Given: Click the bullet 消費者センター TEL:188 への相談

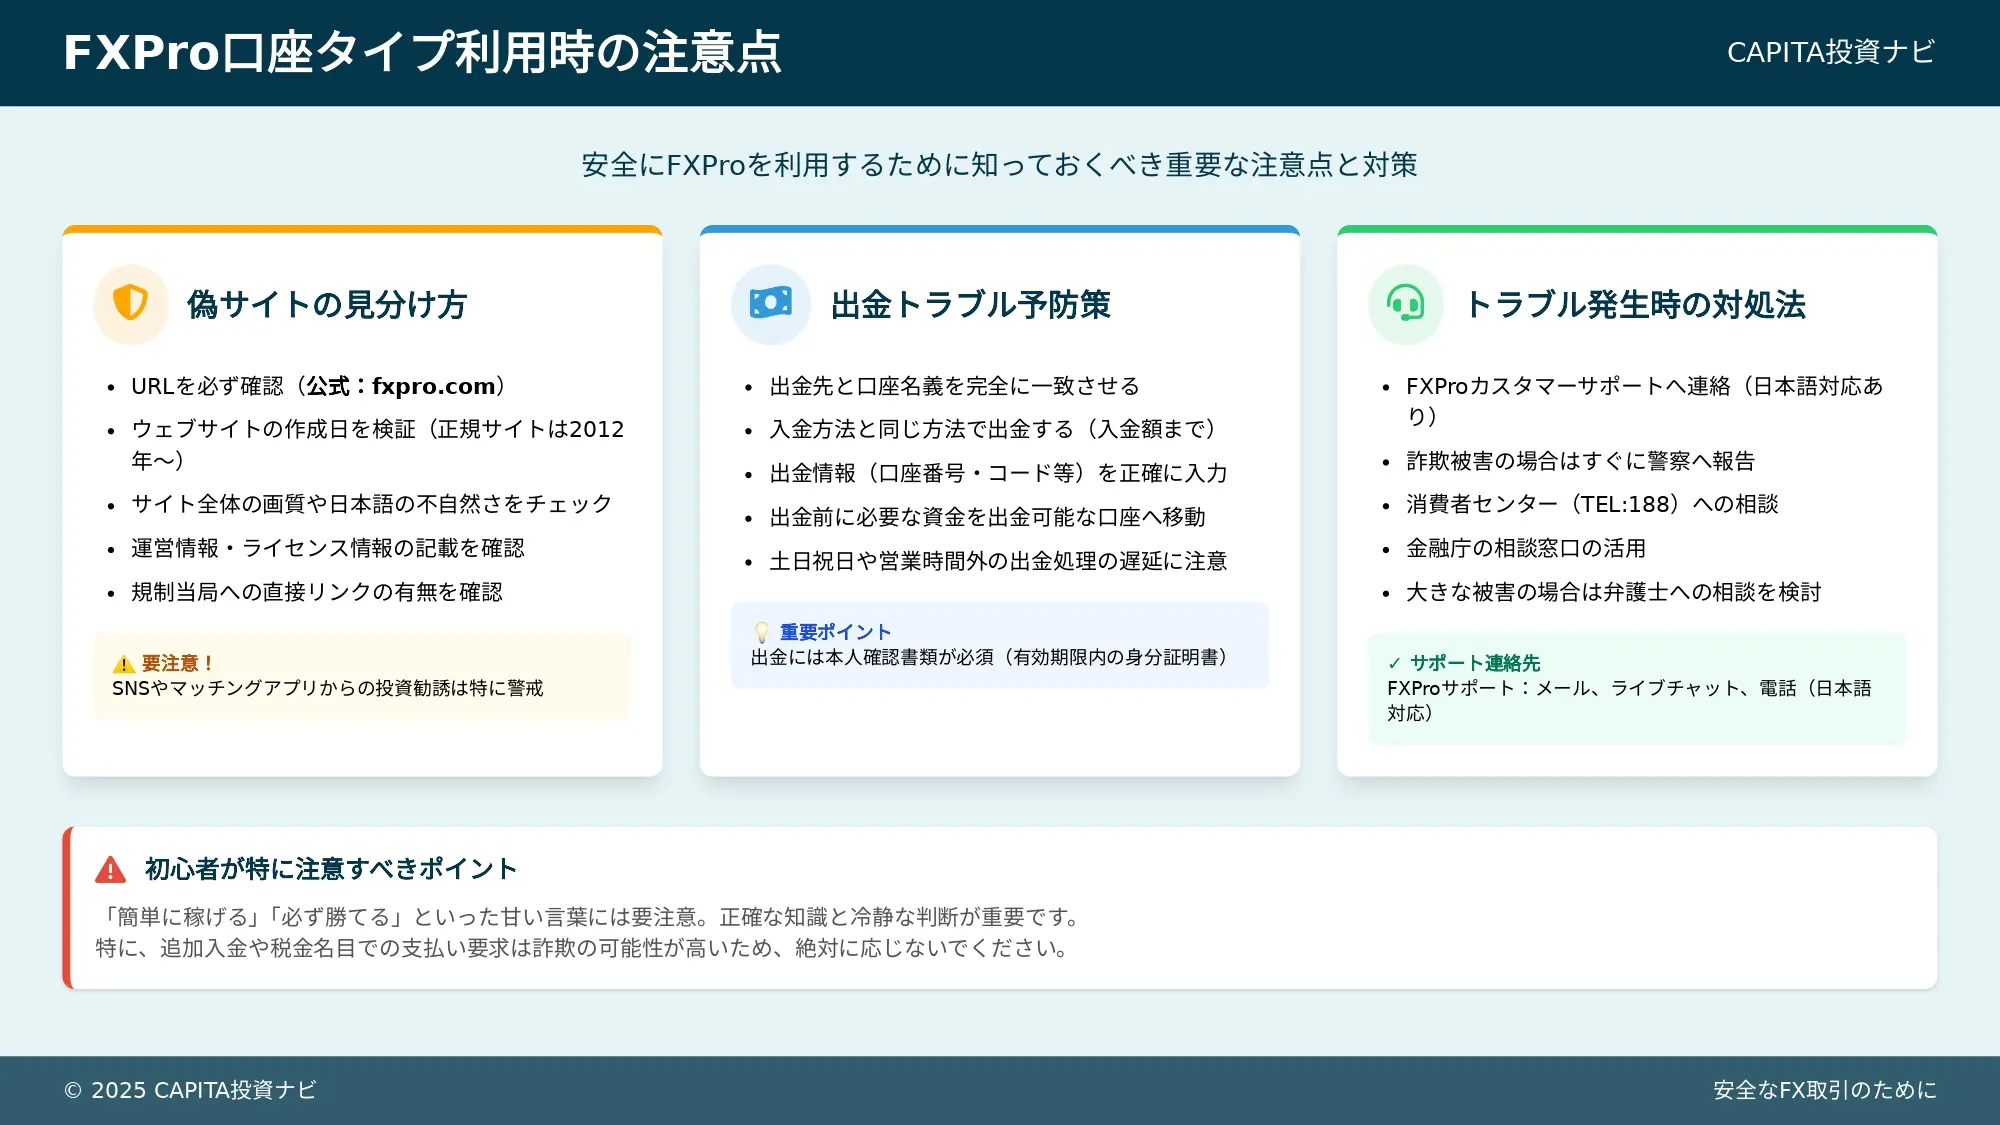Looking at the screenshot, I should pos(1592,504).
